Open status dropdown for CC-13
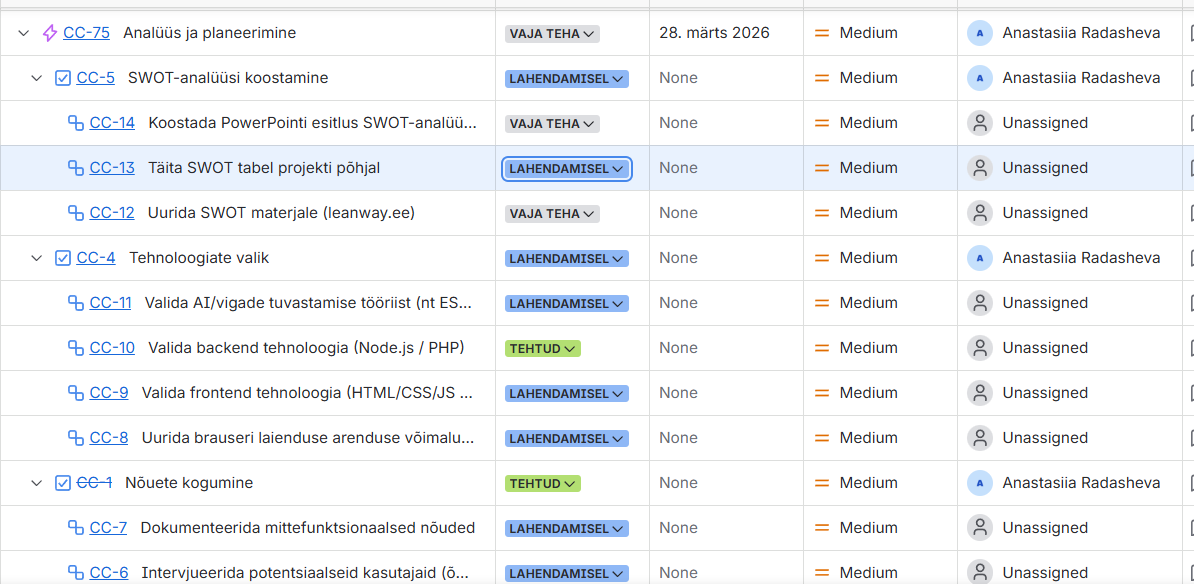The width and height of the screenshot is (1194, 584). click(x=566, y=169)
